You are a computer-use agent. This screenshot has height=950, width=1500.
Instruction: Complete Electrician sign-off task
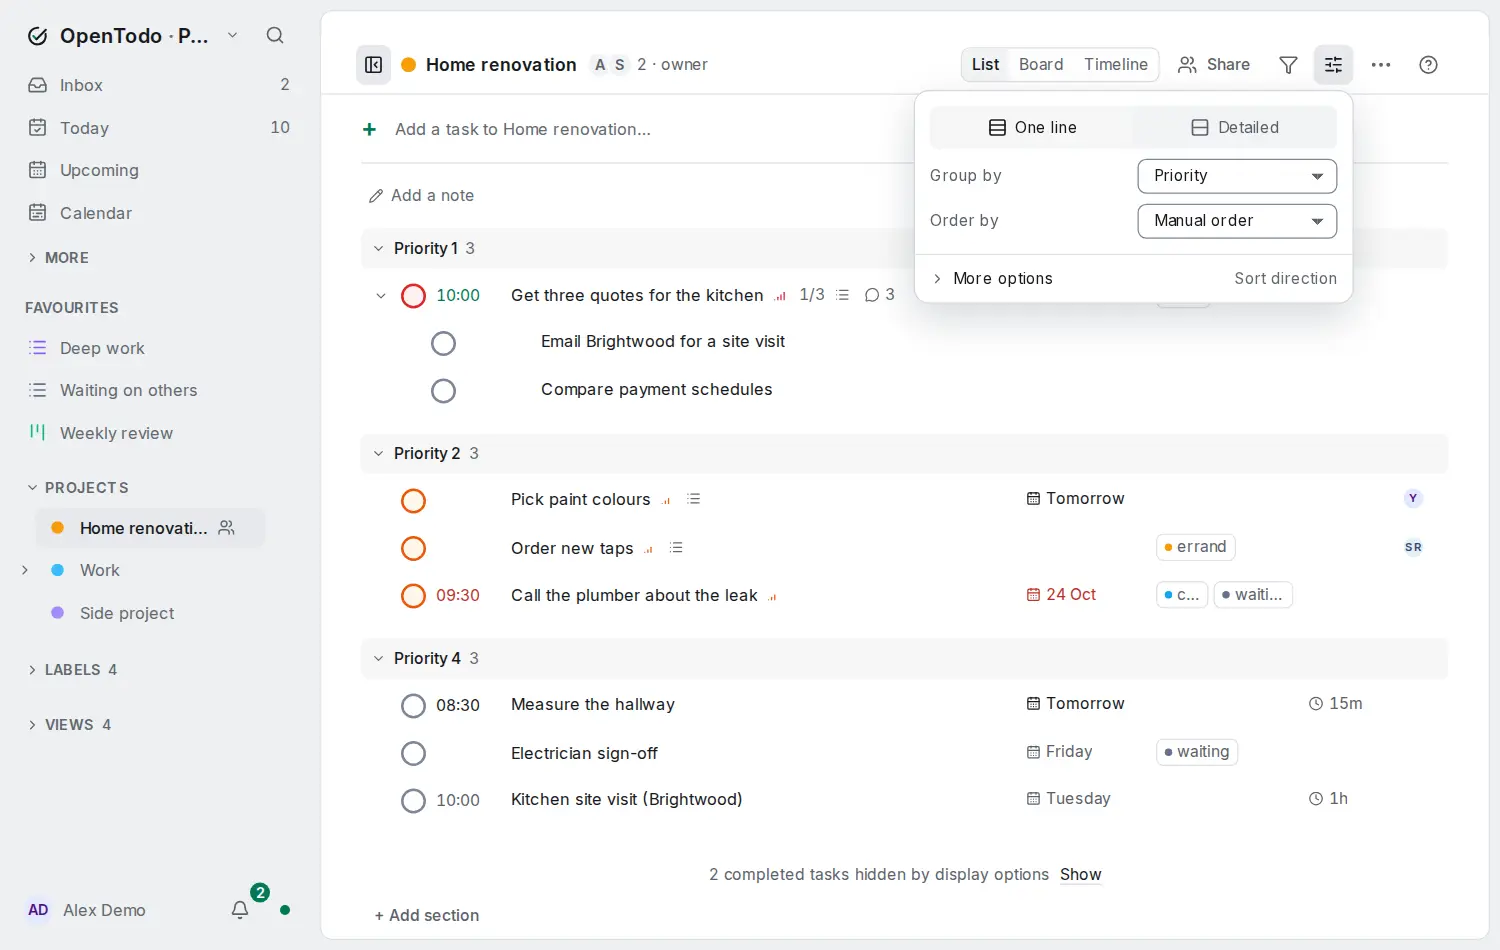point(413,753)
